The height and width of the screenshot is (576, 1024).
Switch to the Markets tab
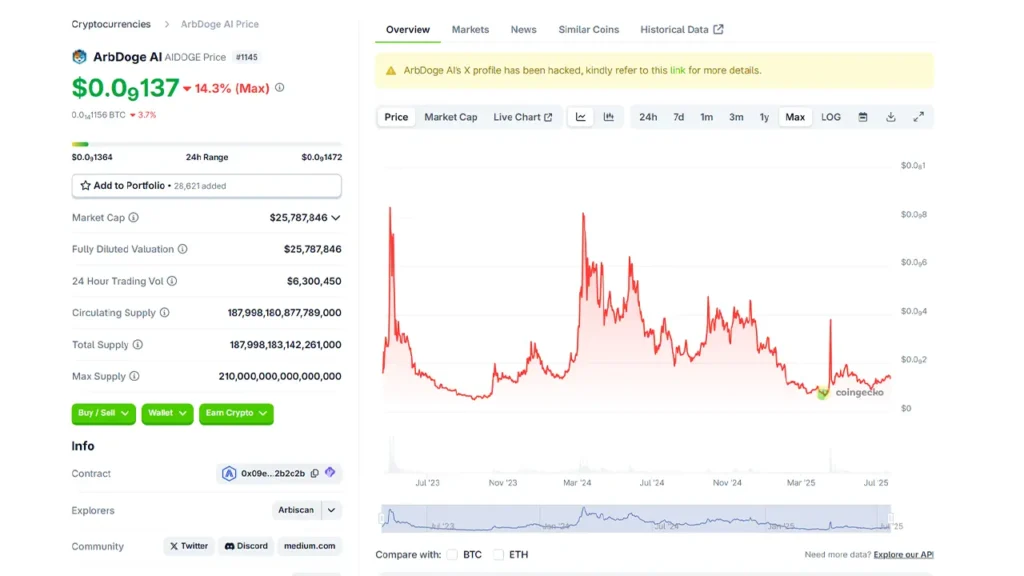click(x=470, y=29)
